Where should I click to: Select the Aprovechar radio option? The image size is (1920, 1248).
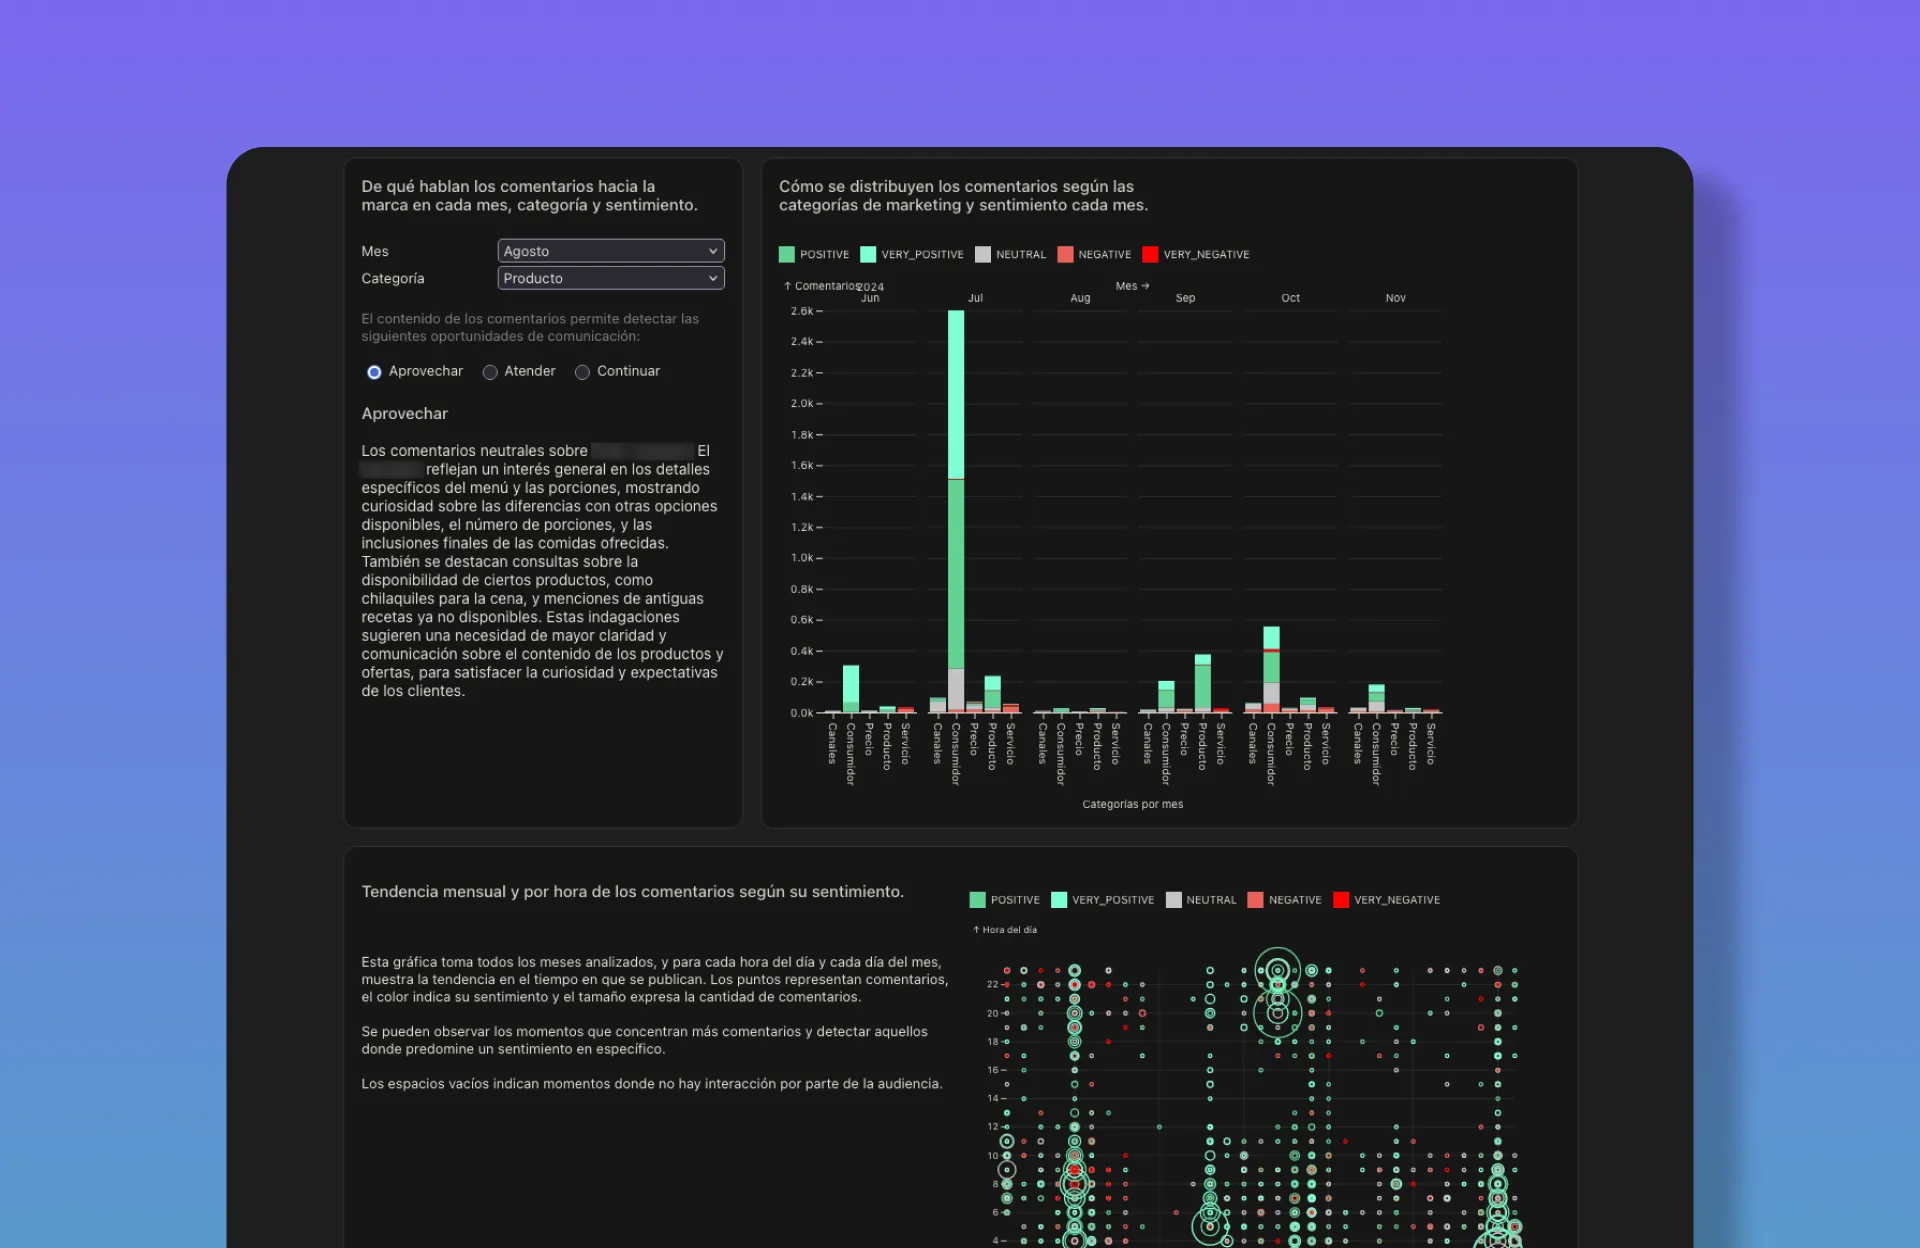coord(374,372)
